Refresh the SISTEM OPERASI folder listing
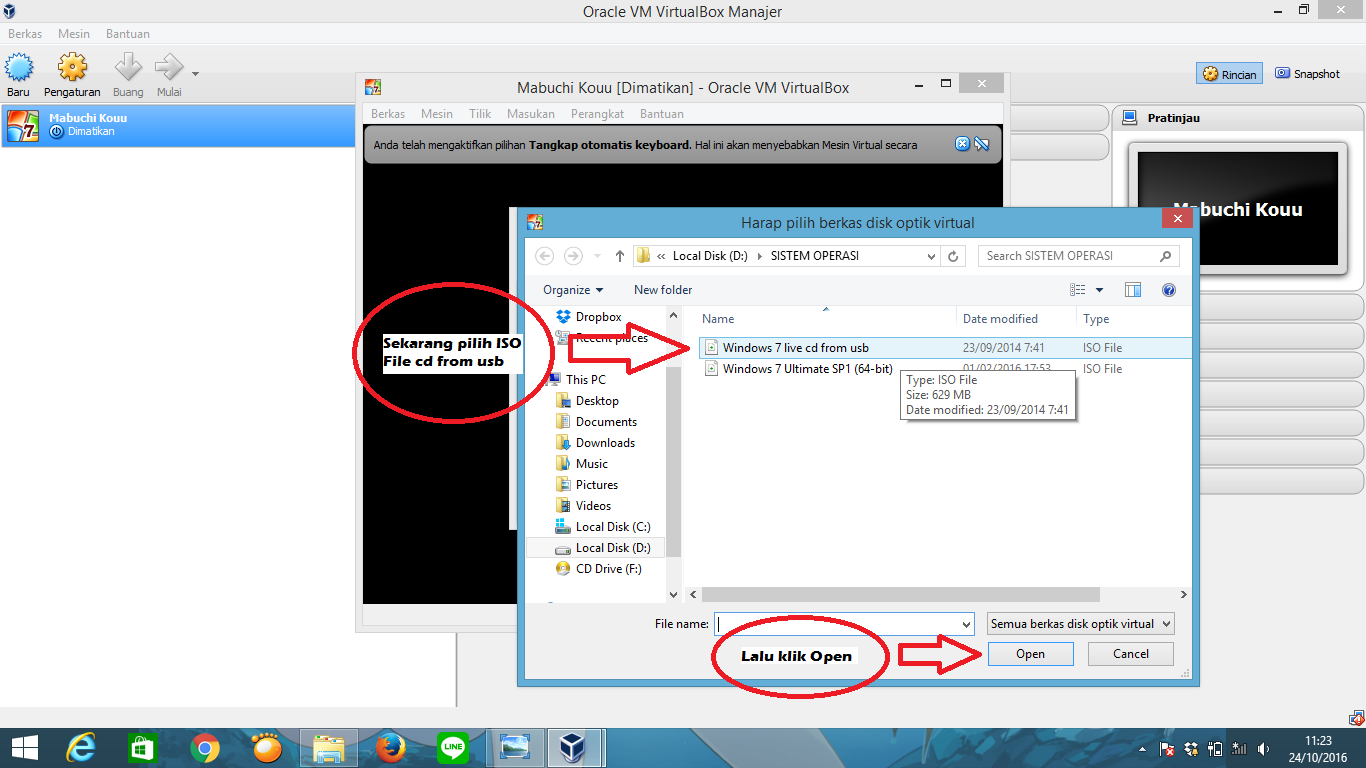Image resolution: width=1366 pixels, height=768 pixels. 953,256
